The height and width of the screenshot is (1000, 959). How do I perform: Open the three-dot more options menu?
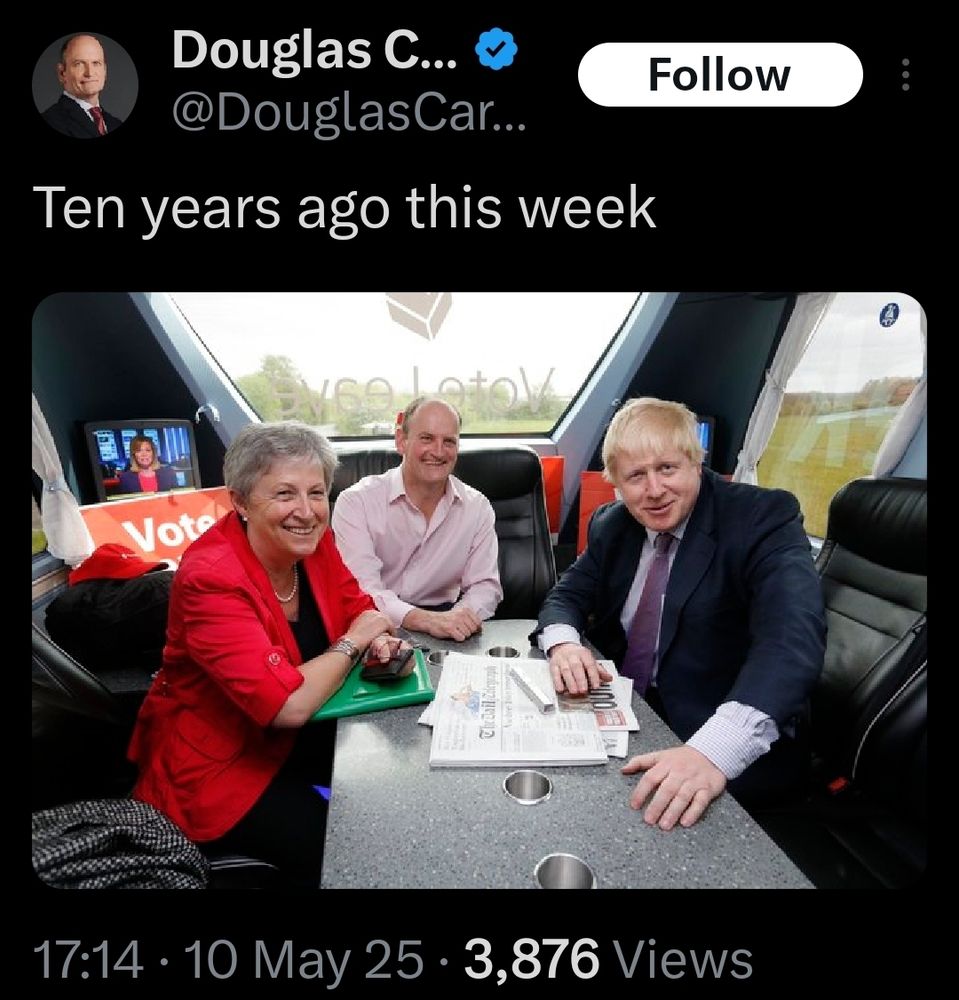pyautogui.click(x=907, y=75)
